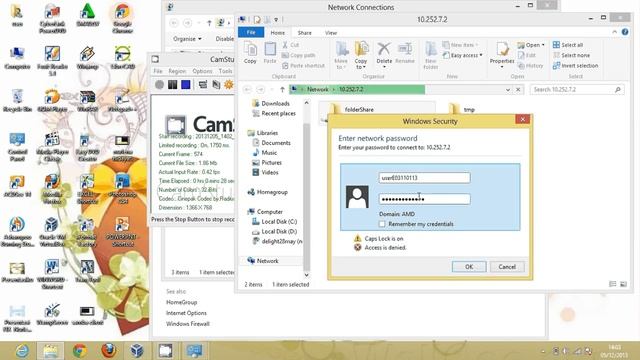The height and width of the screenshot is (360, 640).
Task: Click the New folder icon
Action: pos(431,49)
